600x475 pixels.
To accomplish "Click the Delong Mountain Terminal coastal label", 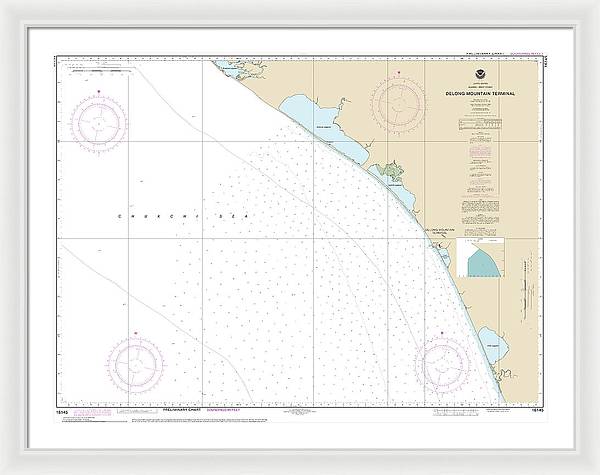I will 440,231.
